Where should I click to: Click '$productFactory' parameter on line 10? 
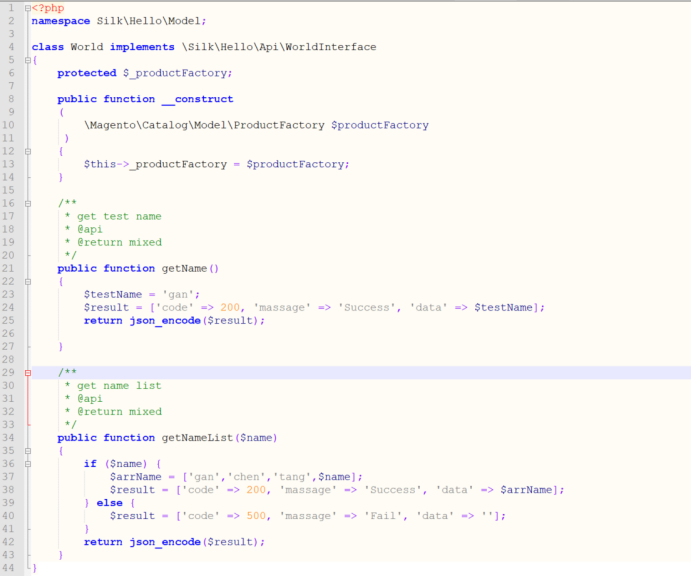[x=380, y=125]
